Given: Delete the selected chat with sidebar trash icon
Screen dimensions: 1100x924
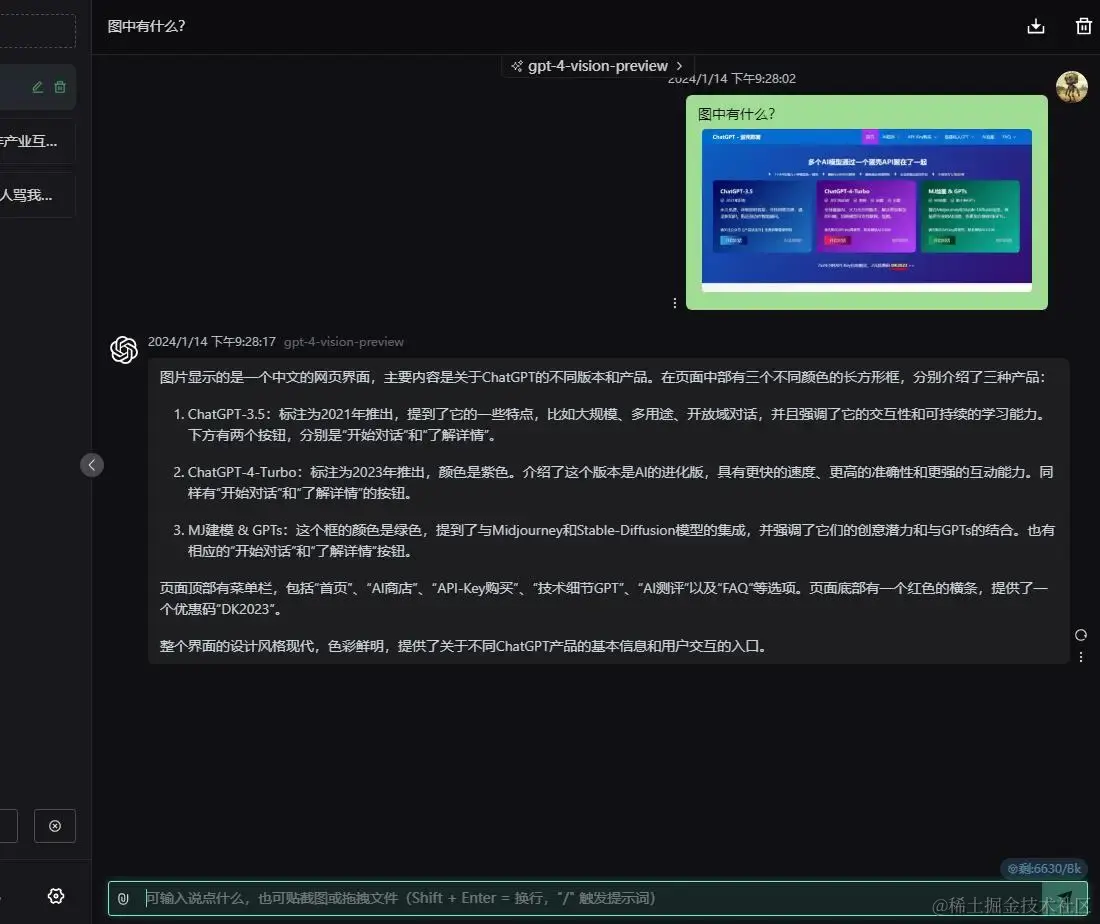Looking at the screenshot, I should pos(60,87).
